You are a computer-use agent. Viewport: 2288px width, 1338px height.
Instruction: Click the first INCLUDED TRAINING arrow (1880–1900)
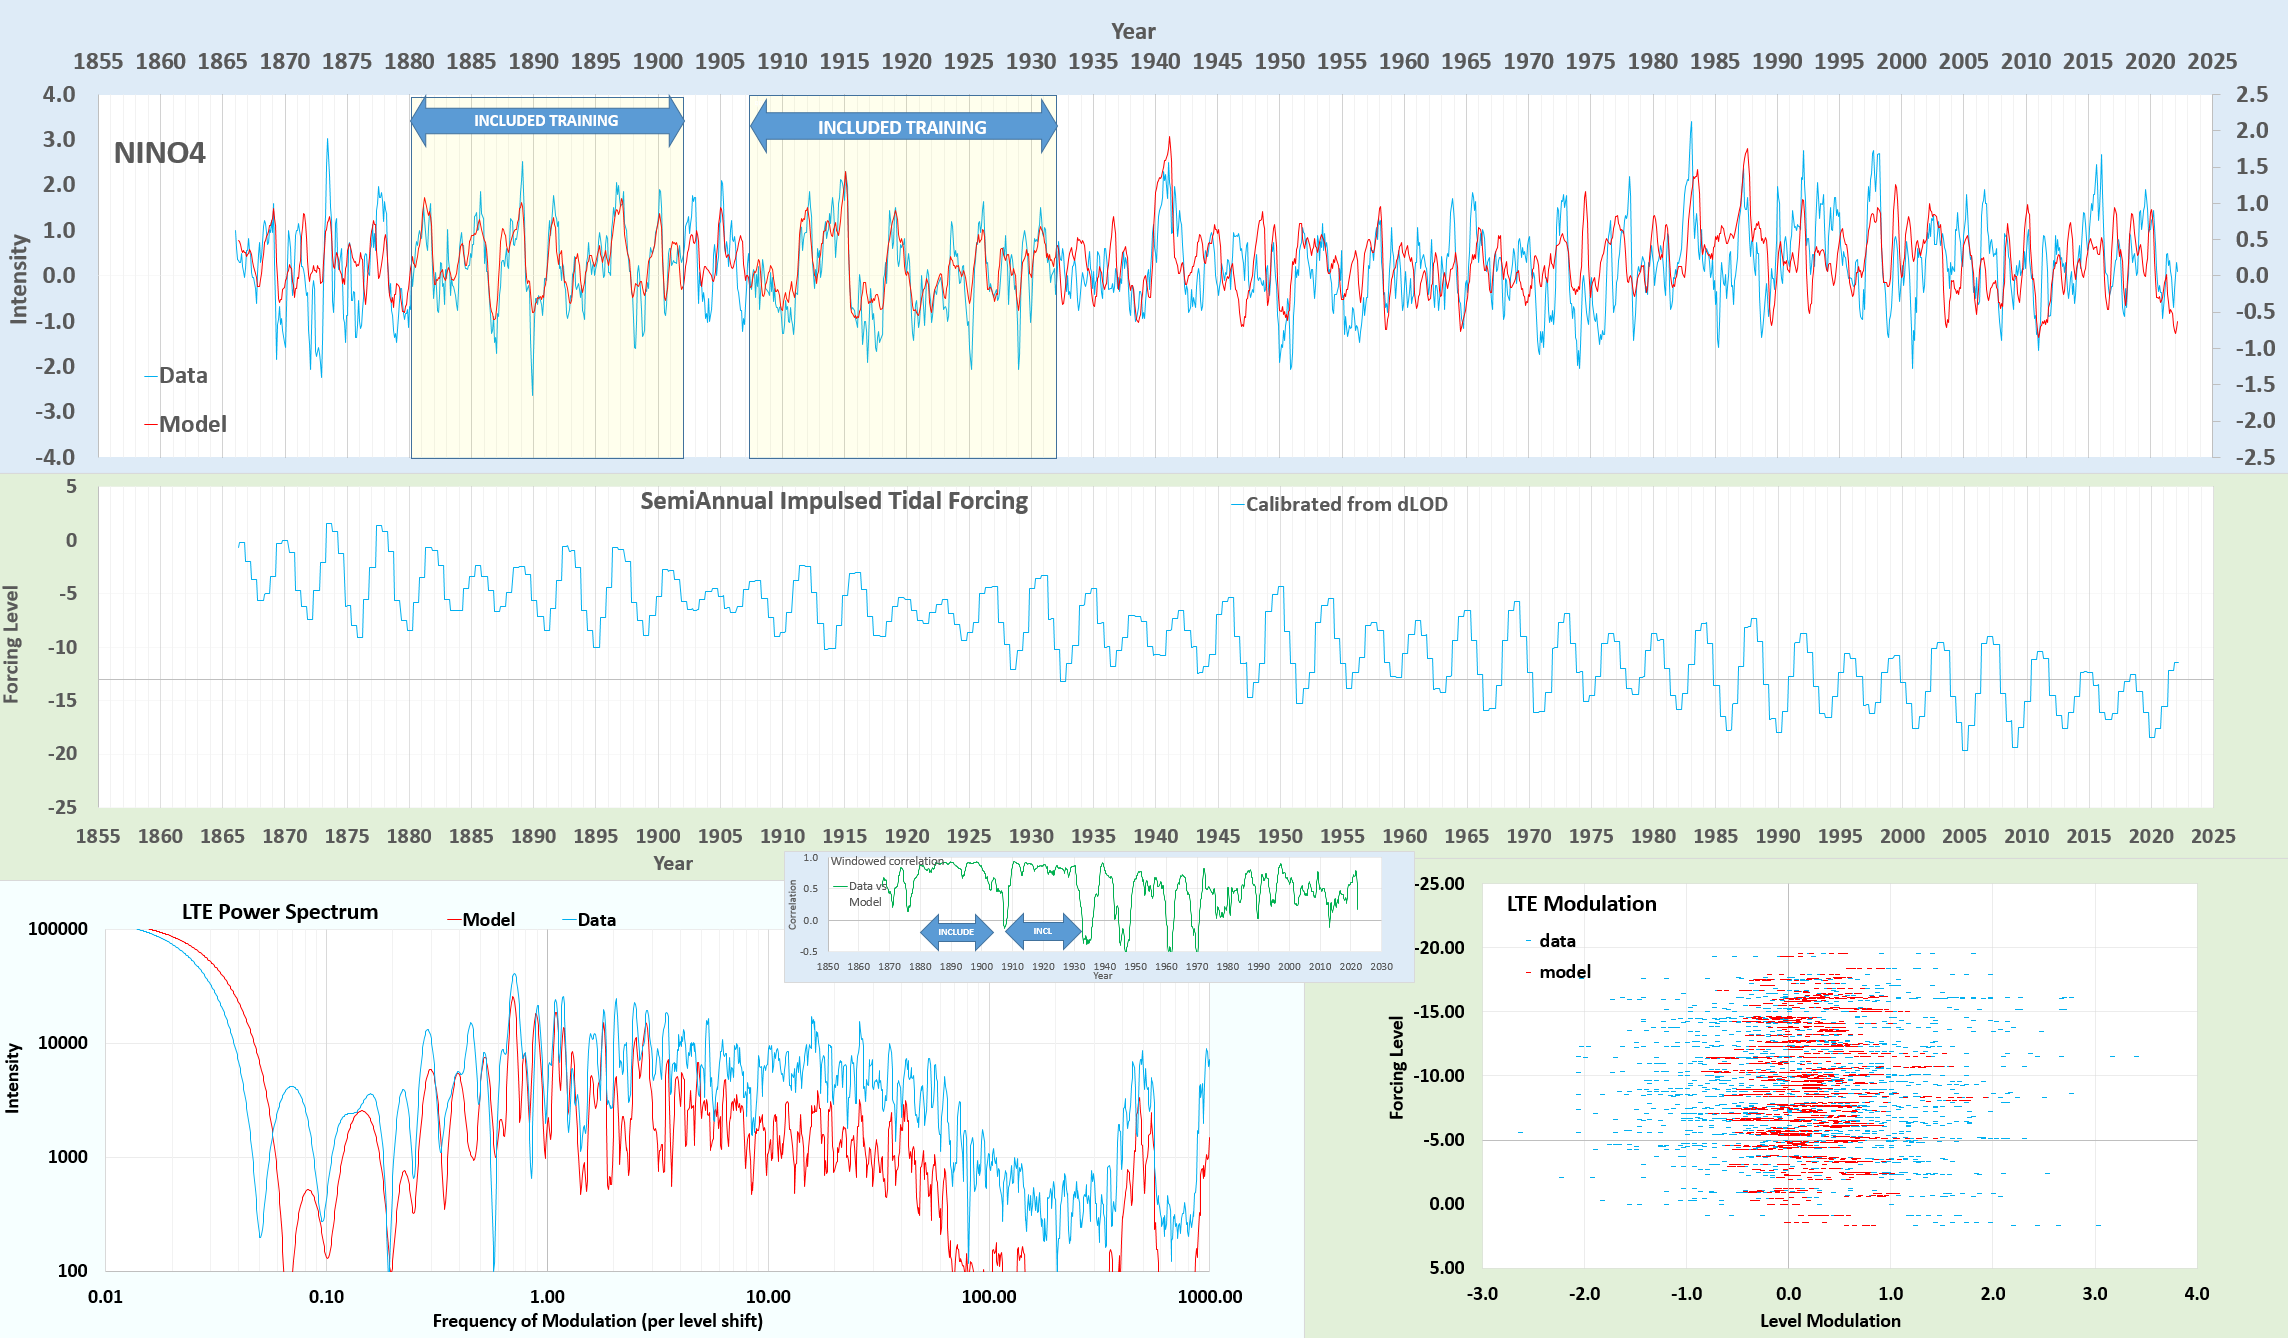pos(546,121)
